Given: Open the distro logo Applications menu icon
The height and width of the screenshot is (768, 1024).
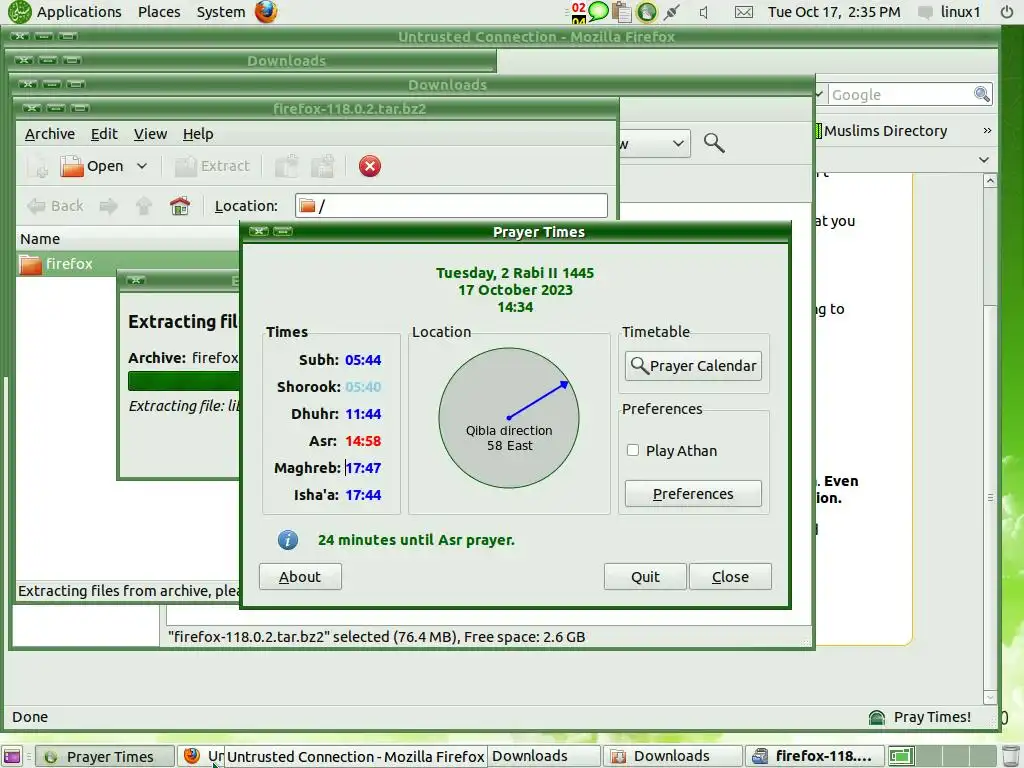Looking at the screenshot, I should tap(20, 12).
